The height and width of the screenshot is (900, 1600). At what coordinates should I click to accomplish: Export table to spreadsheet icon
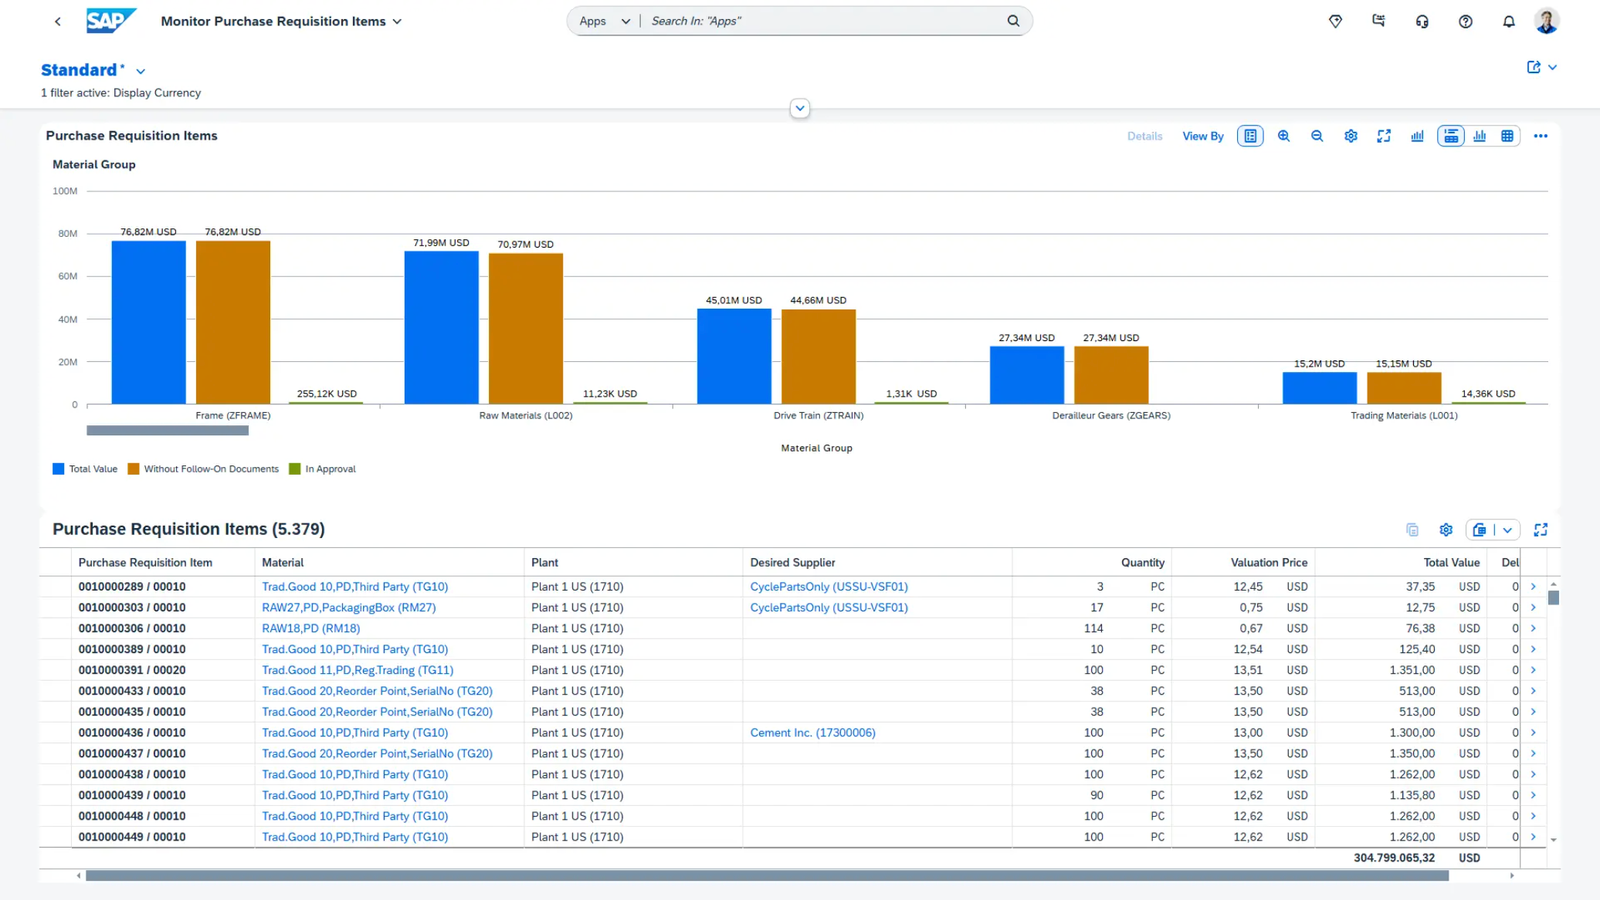(x=1481, y=530)
